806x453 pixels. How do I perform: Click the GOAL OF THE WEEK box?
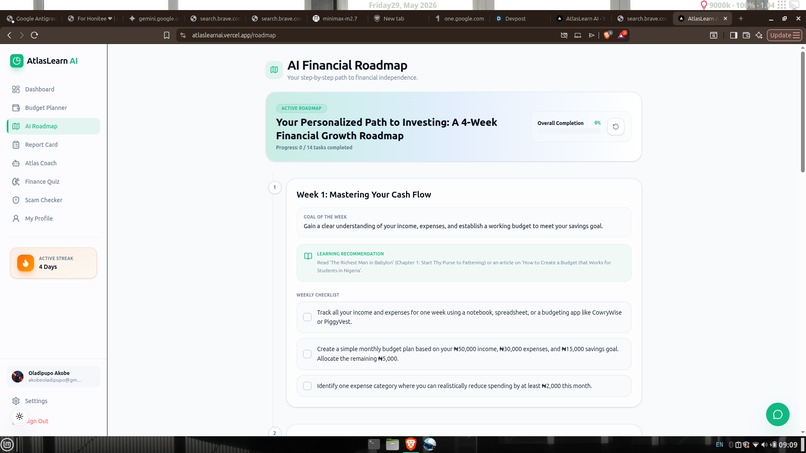(464, 222)
